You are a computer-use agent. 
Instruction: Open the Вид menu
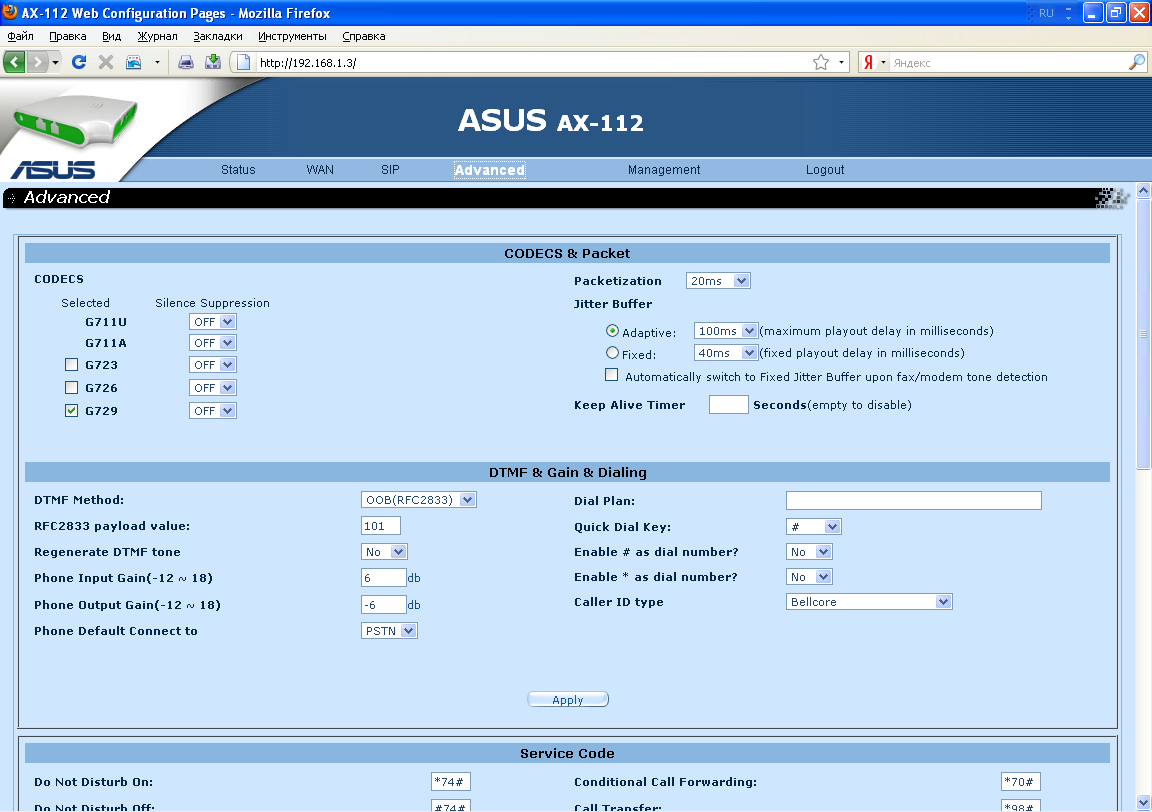point(112,36)
